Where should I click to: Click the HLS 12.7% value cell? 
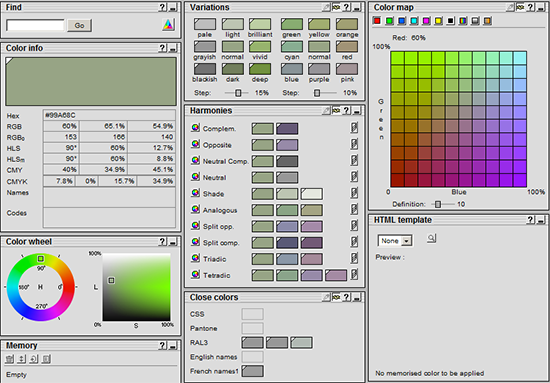pyautogui.click(x=152, y=148)
